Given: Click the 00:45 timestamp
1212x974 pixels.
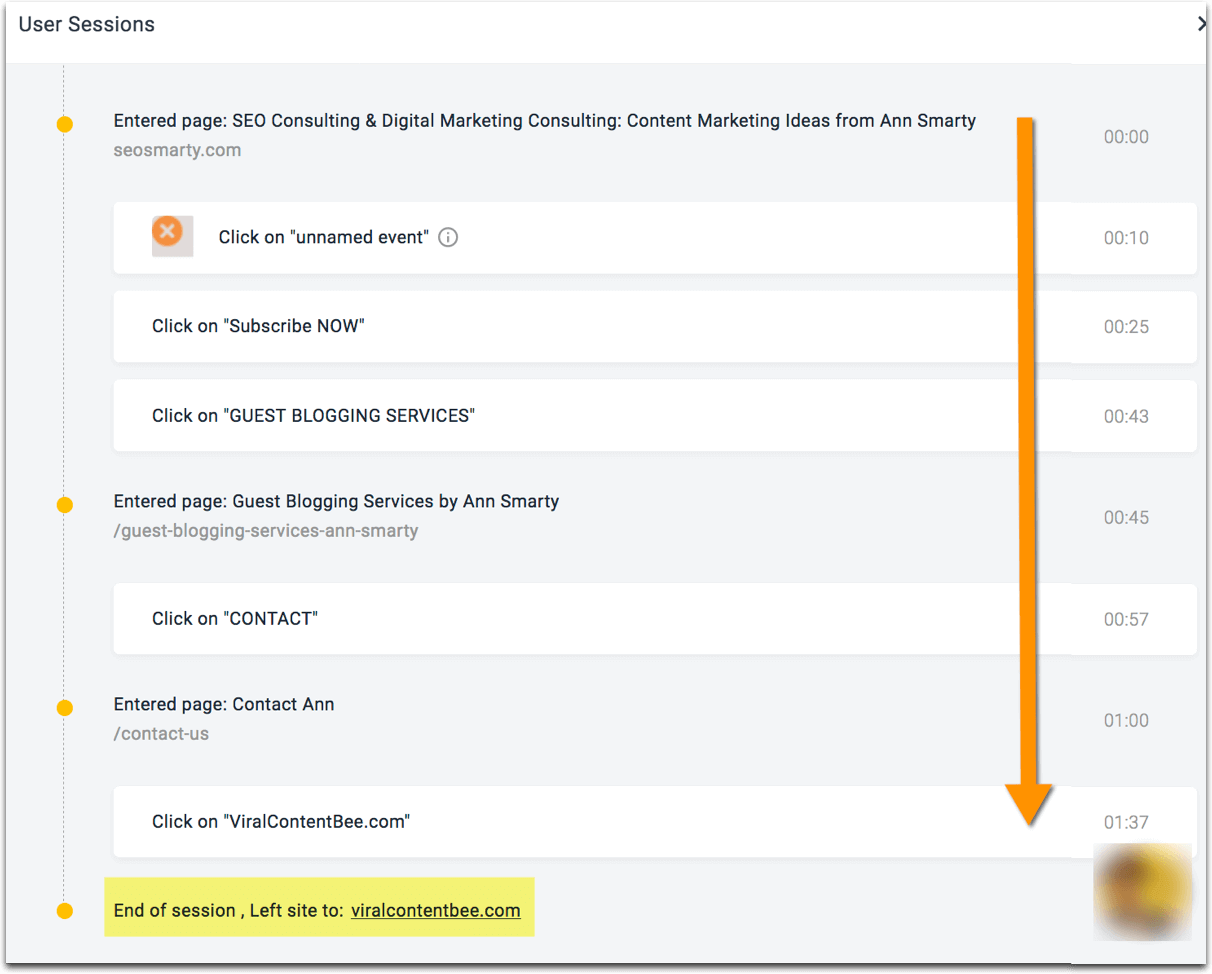Looking at the screenshot, I should click(x=1126, y=518).
